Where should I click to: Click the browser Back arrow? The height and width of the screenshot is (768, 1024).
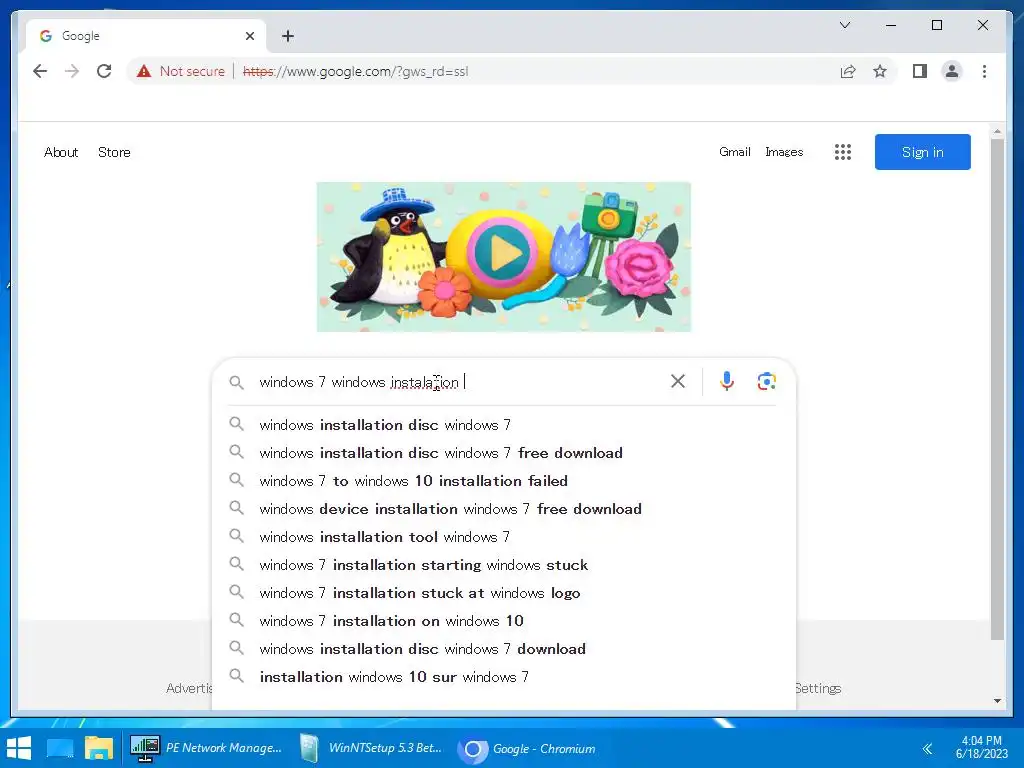pos(40,71)
